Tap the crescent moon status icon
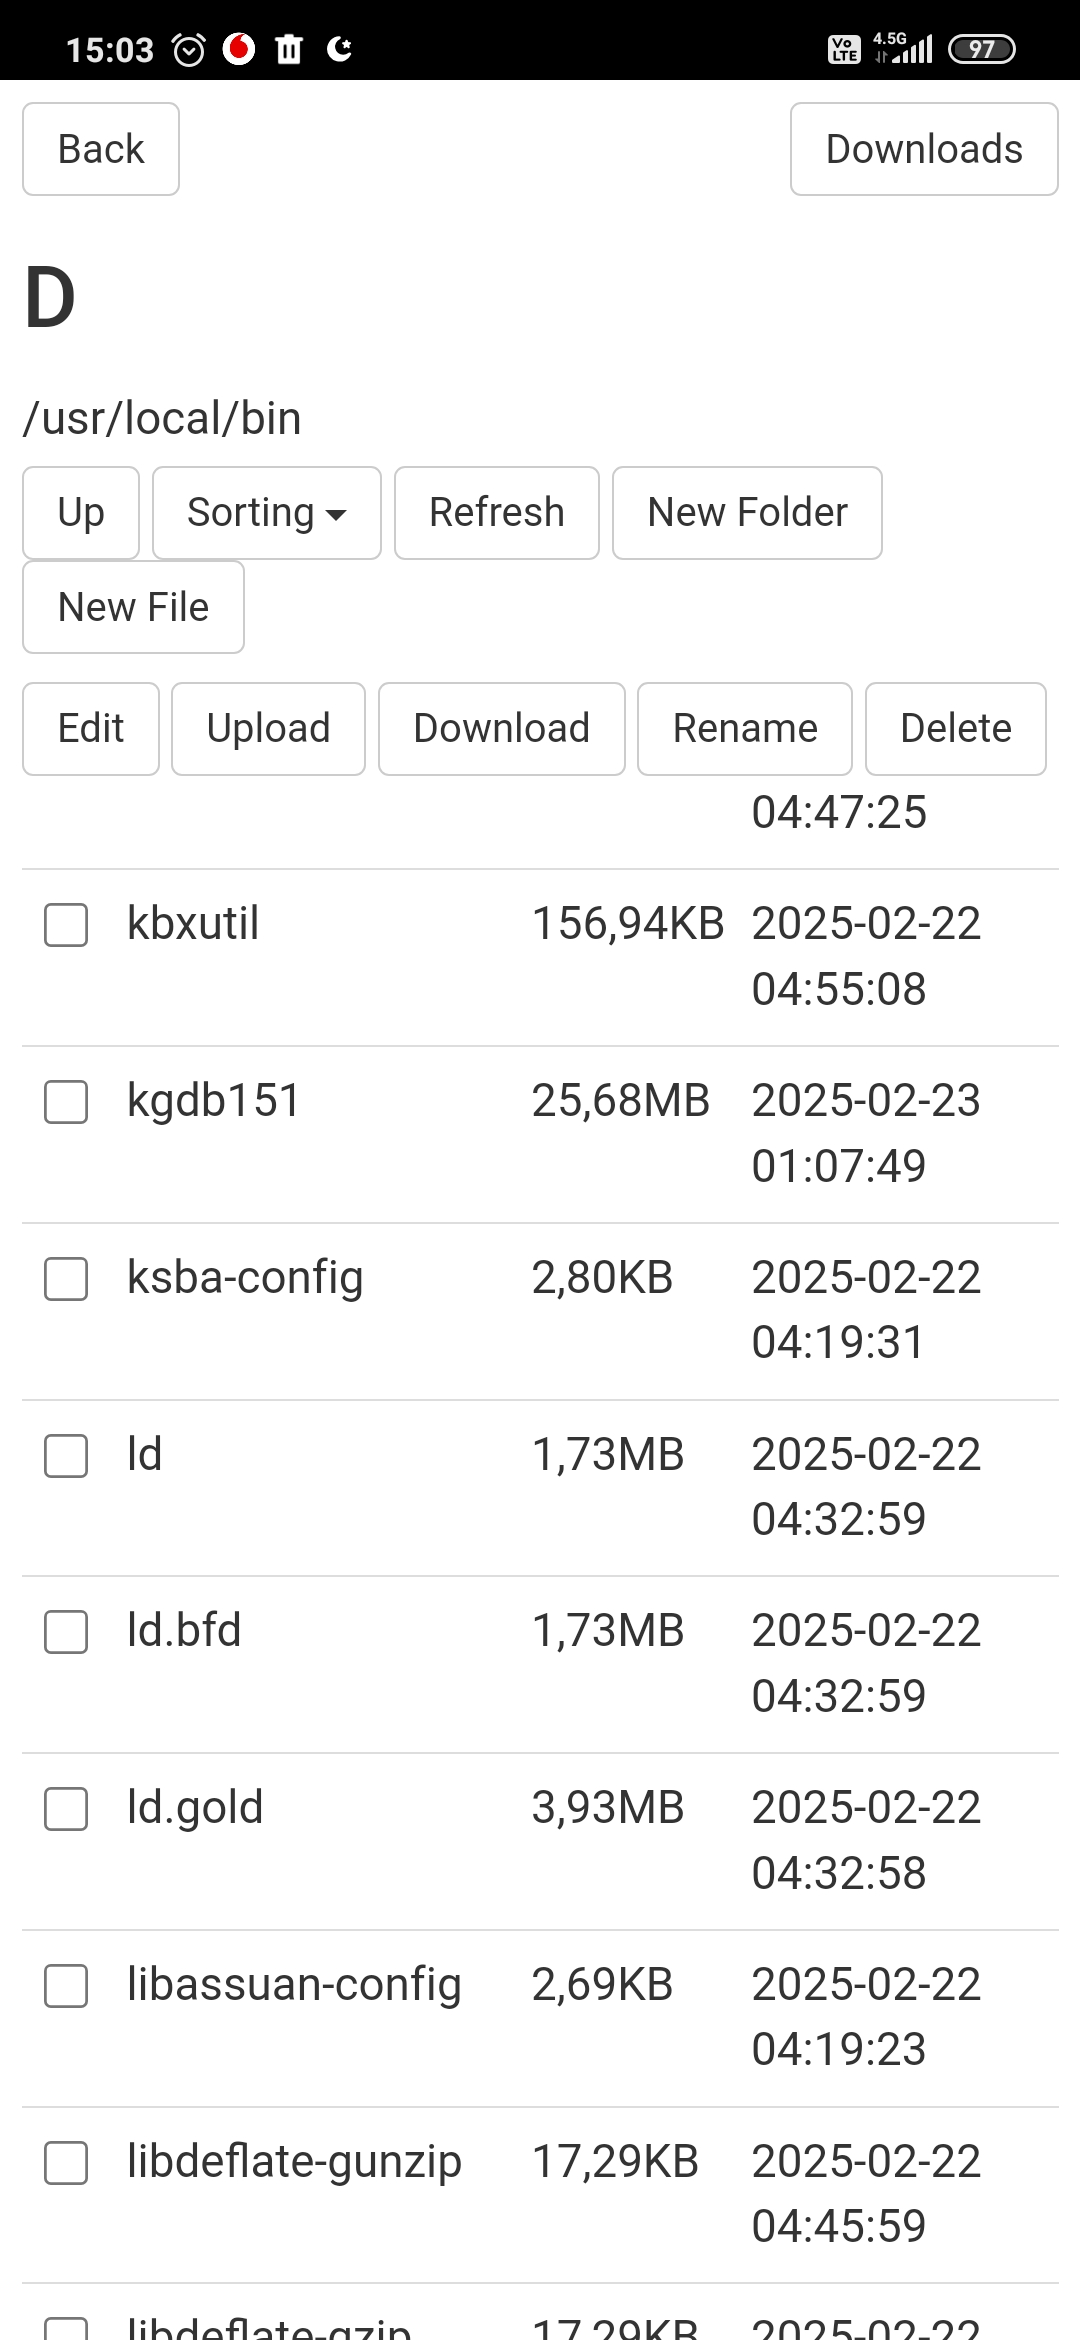The width and height of the screenshot is (1080, 2340). point(340,49)
